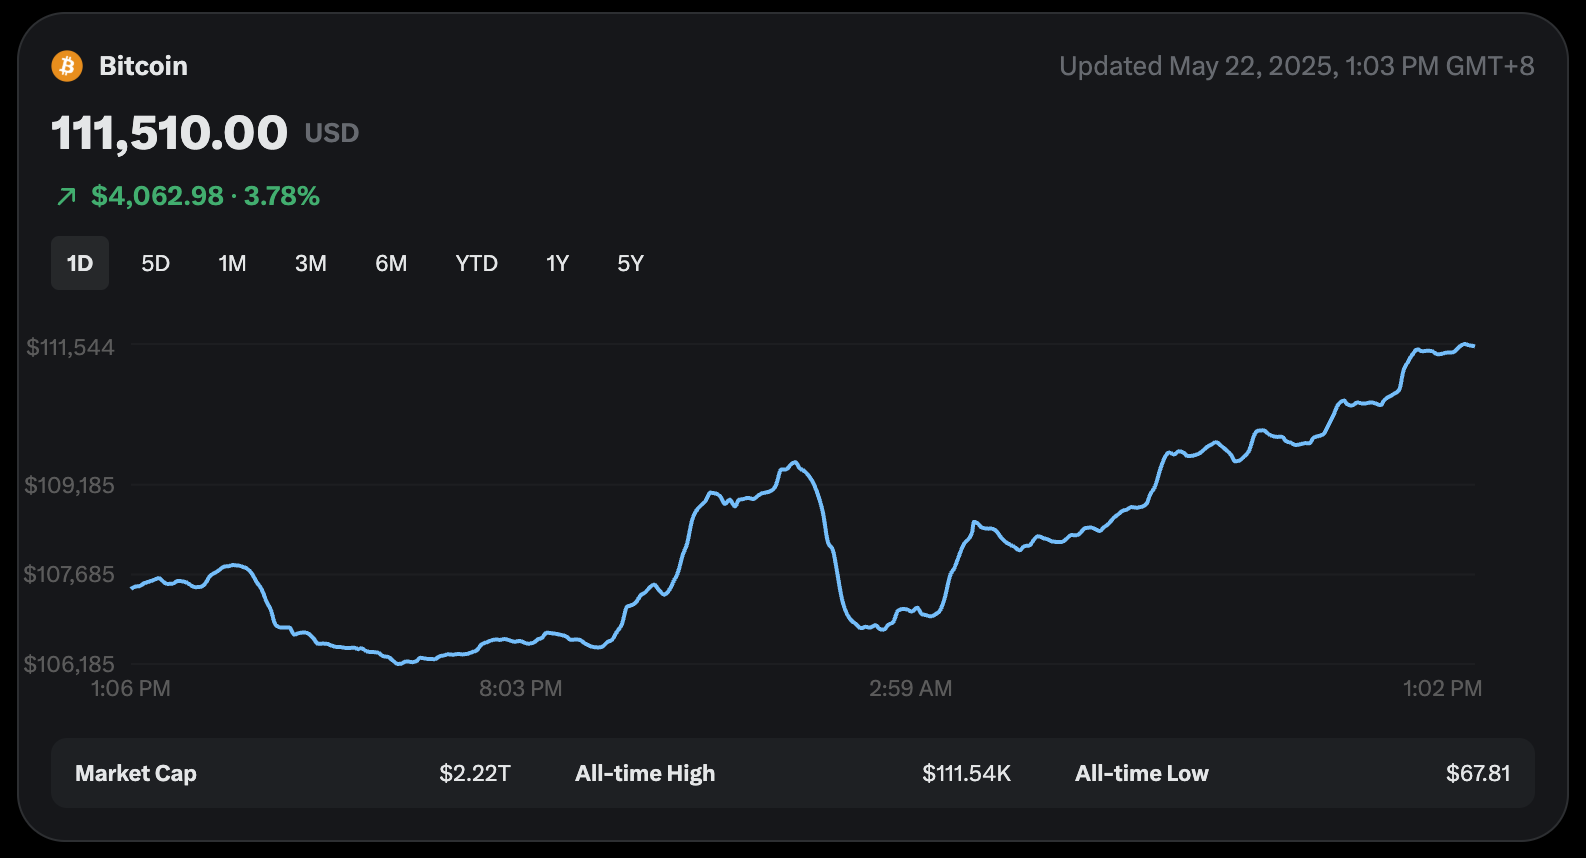View the 5Y price history
Image resolution: width=1586 pixels, height=858 pixels.
[x=630, y=263]
